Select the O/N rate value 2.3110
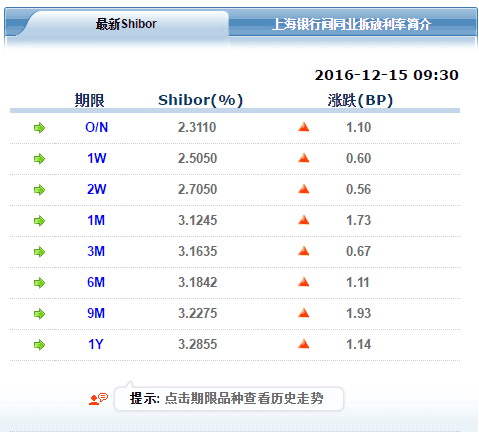This screenshot has width=479, height=436. tap(197, 127)
